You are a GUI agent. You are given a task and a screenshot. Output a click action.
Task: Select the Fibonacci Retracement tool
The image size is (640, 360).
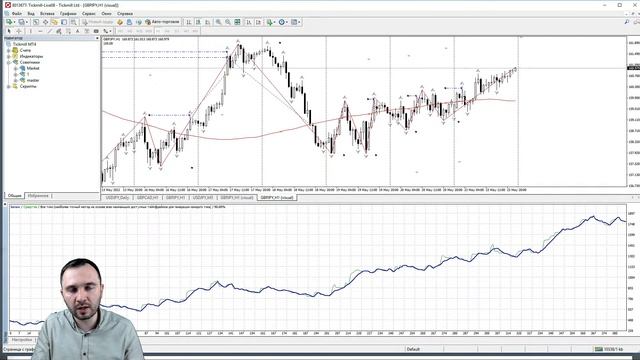click(68, 31)
